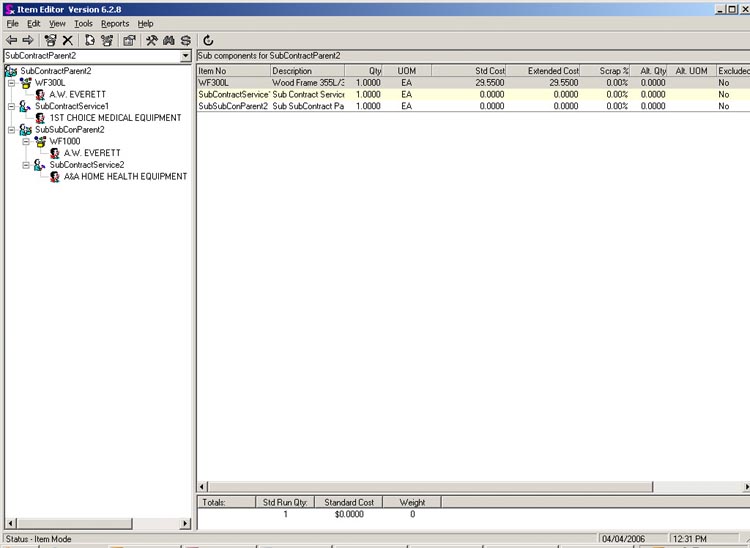Select 1ST CHOICE MEDICAL EQUIPMENT in tree
Viewport: 750px width, 548px height.
115,118
